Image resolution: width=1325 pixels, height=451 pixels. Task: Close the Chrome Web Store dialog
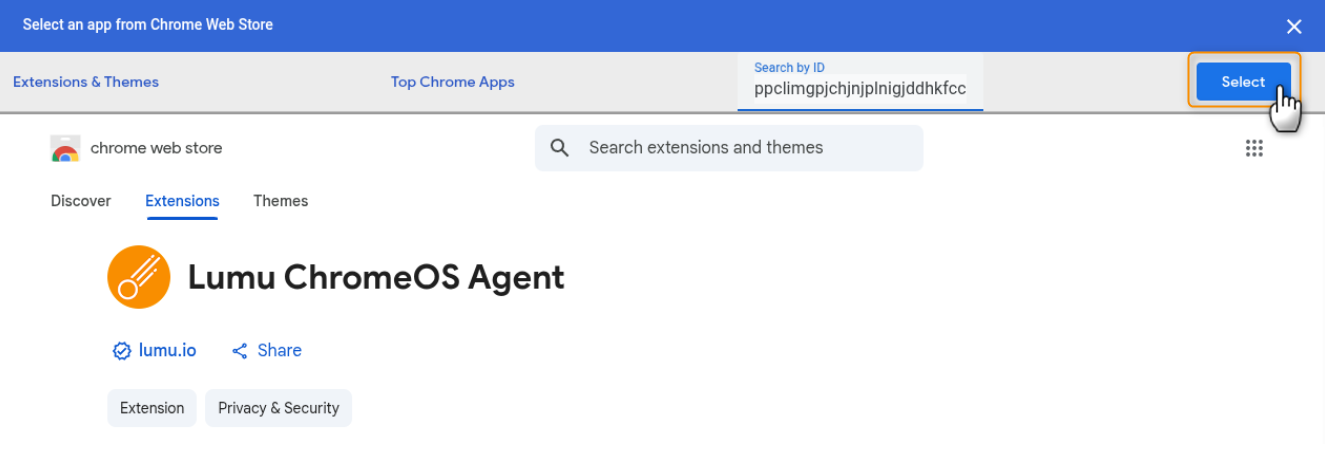(x=1294, y=27)
